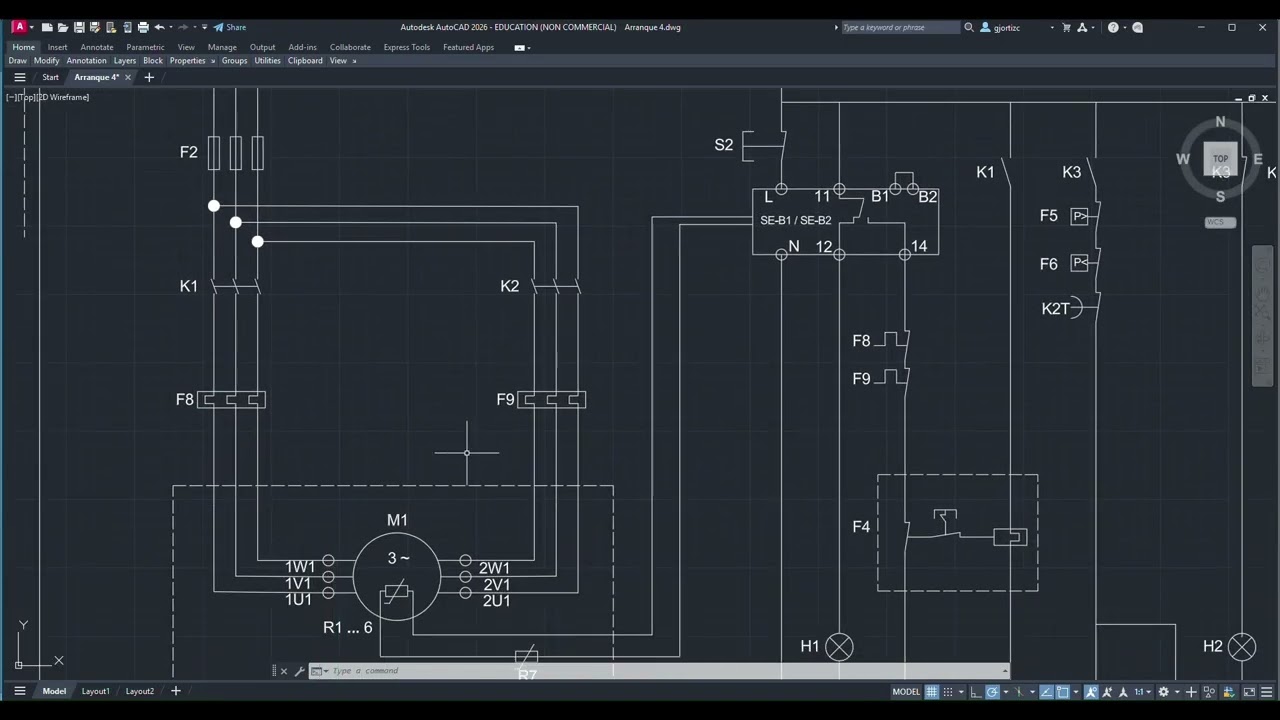Viewport: 1280px width, 720px height.
Task: Click the Share button
Action: click(x=229, y=27)
